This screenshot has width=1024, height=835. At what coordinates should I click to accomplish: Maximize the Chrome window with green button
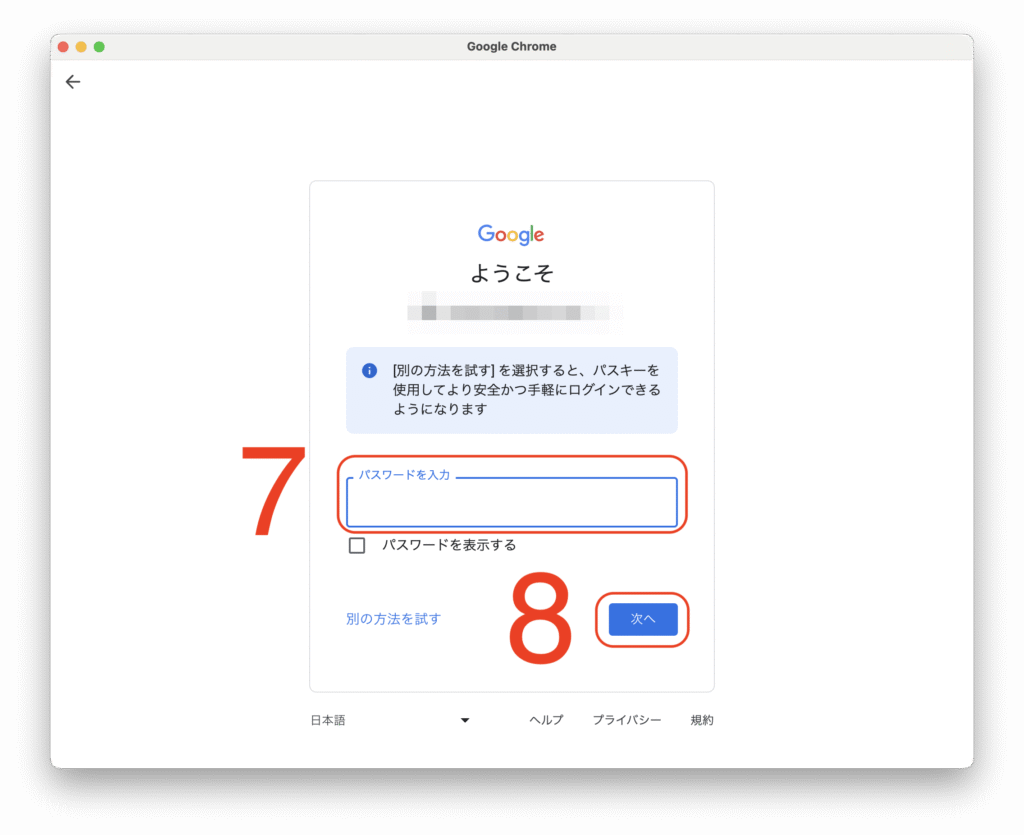point(99,46)
